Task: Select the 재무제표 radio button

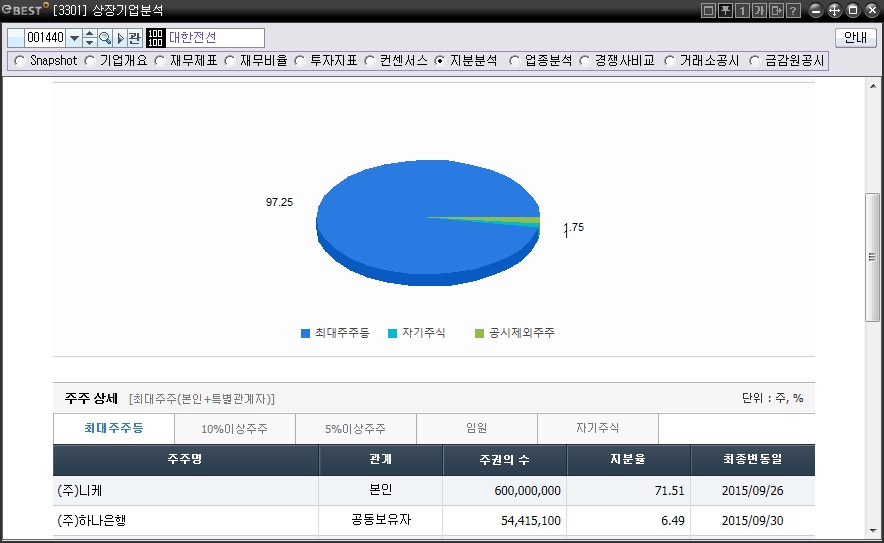Action: point(160,61)
